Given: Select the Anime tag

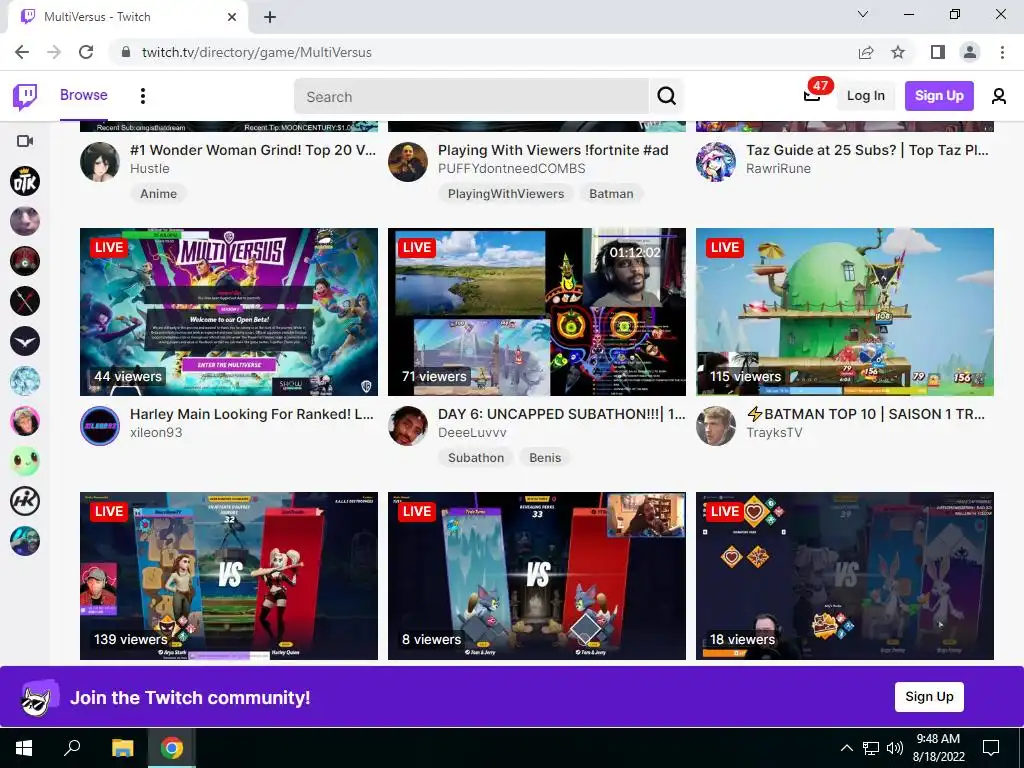Looking at the screenshot, I should (158, 194).
